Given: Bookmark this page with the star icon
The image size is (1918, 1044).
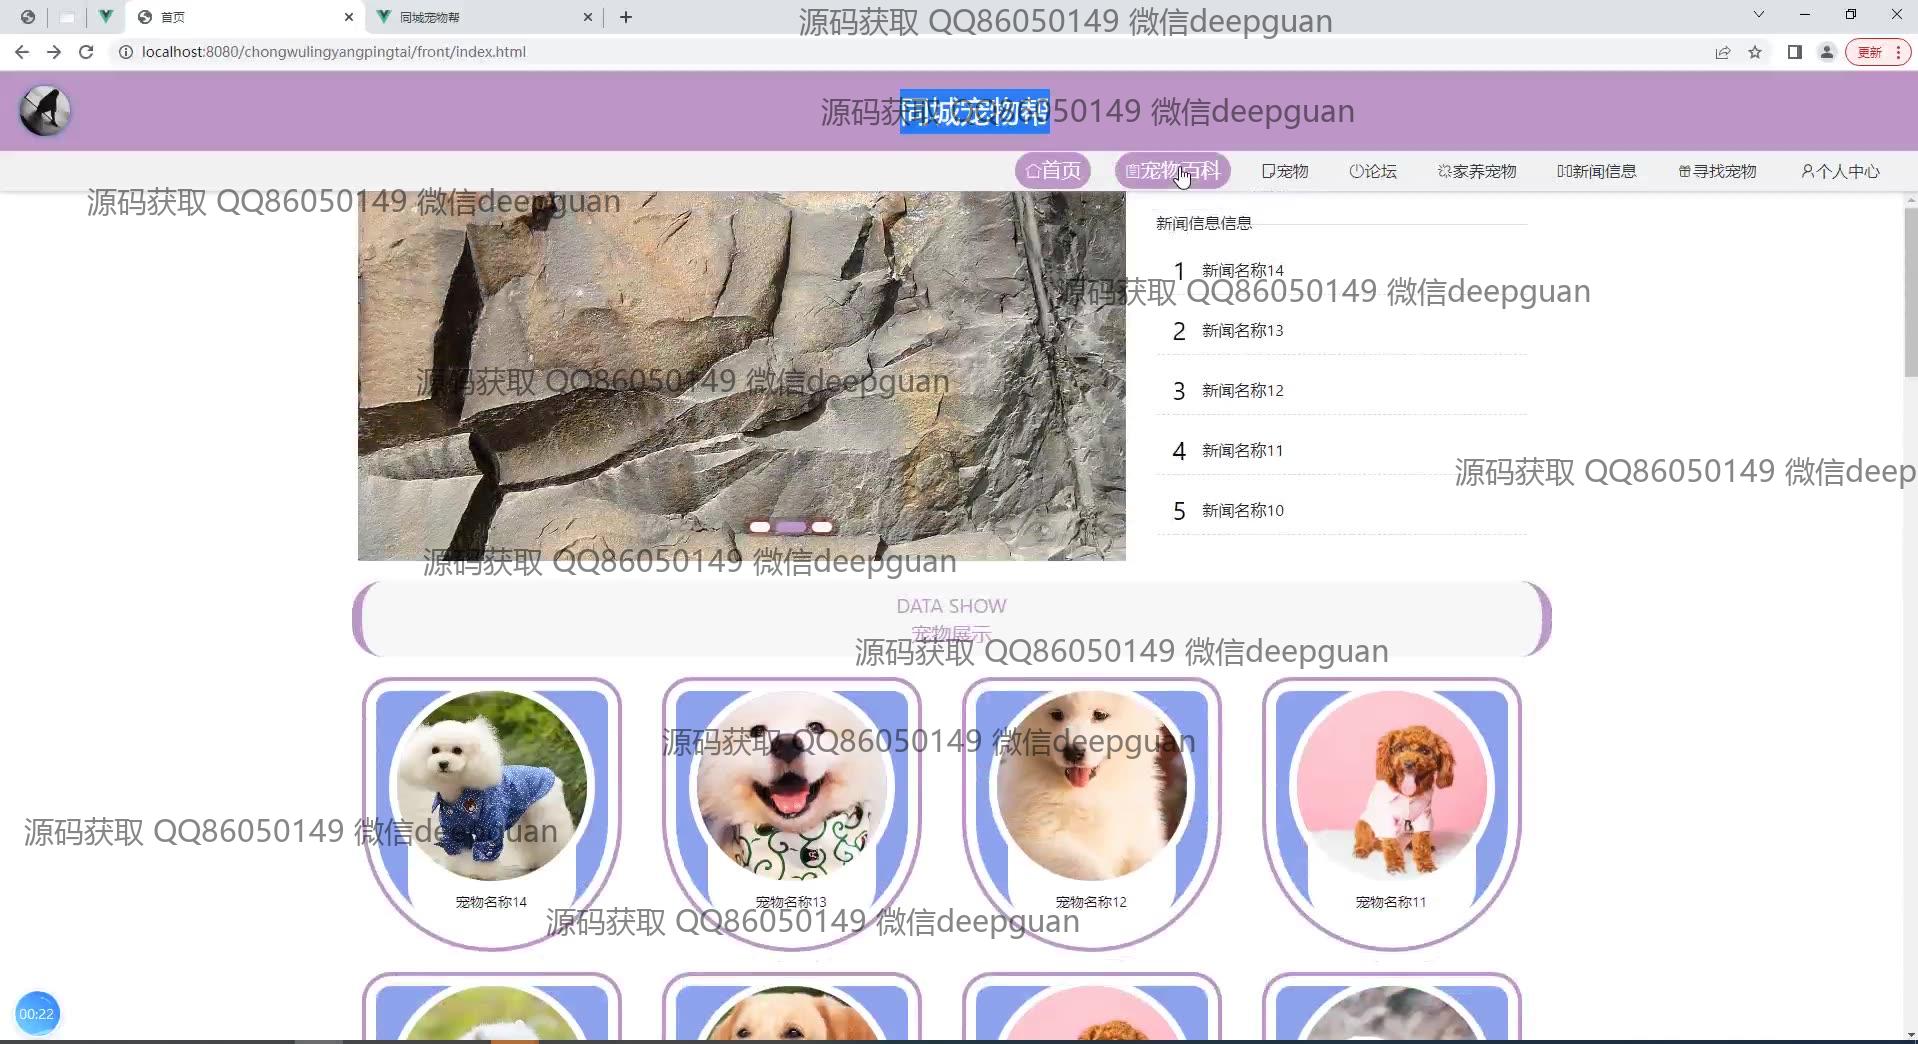Looking at the screenshot, I should click(x=1755, y=52).
